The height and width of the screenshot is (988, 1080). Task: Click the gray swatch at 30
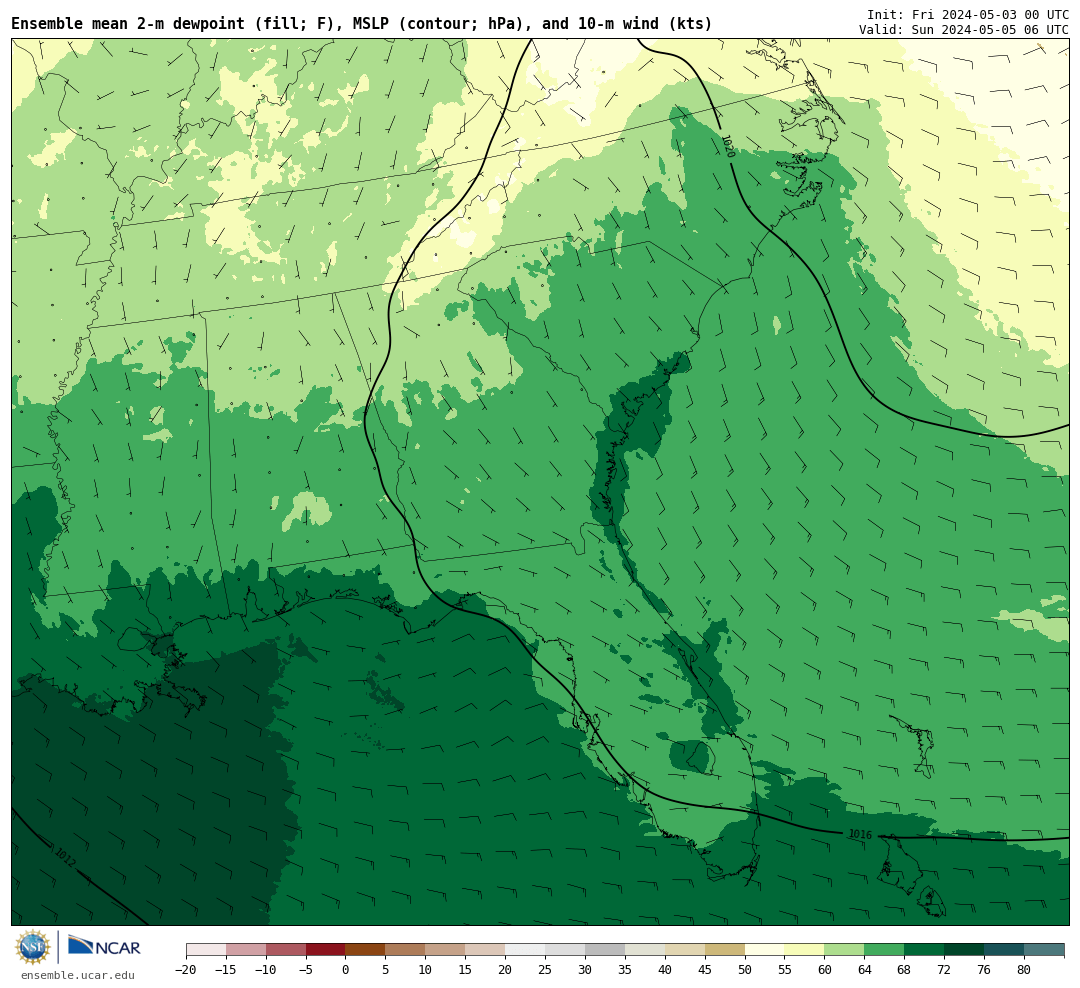coord(605,950)
